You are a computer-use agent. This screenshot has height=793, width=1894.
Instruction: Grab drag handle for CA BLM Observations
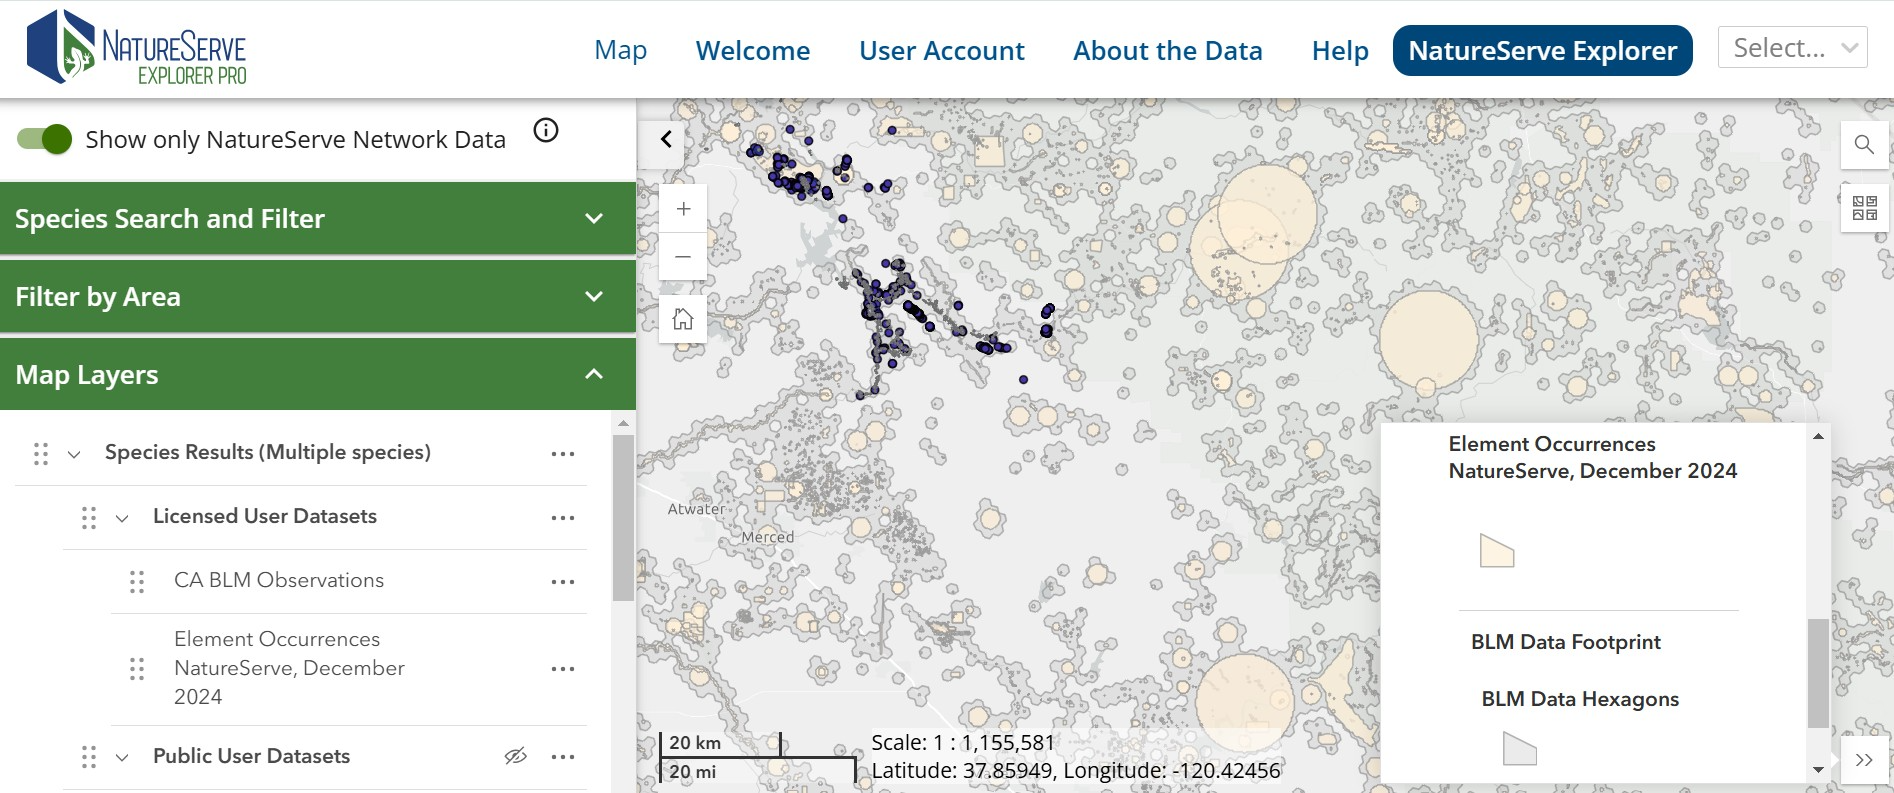point(137,582)
